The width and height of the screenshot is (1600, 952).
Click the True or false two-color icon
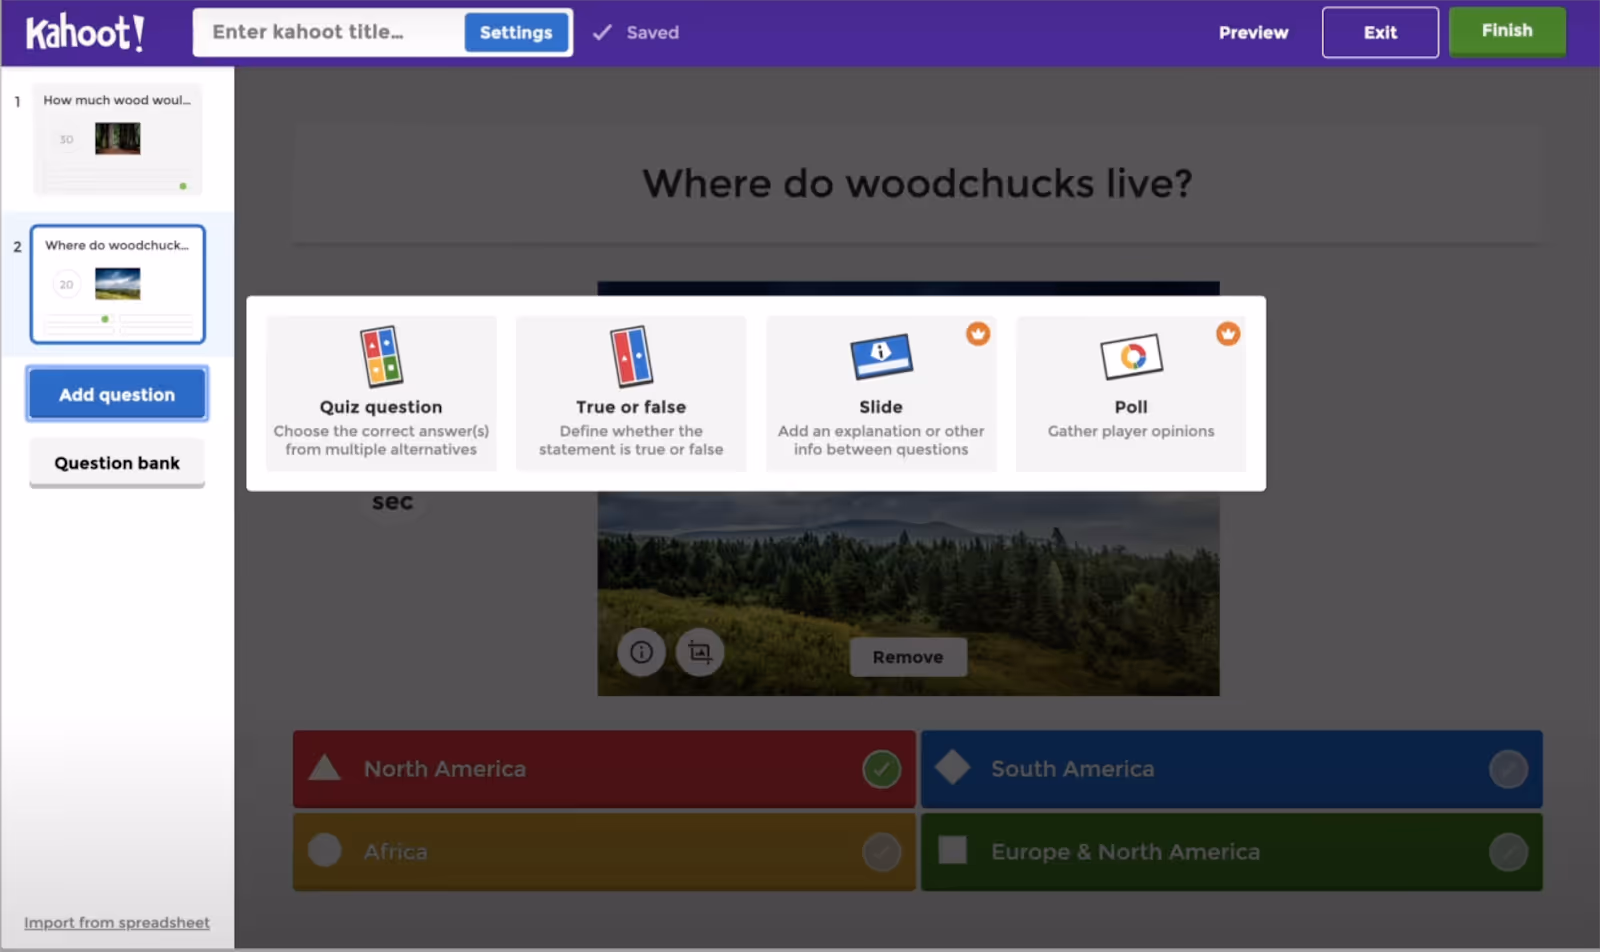631,356
